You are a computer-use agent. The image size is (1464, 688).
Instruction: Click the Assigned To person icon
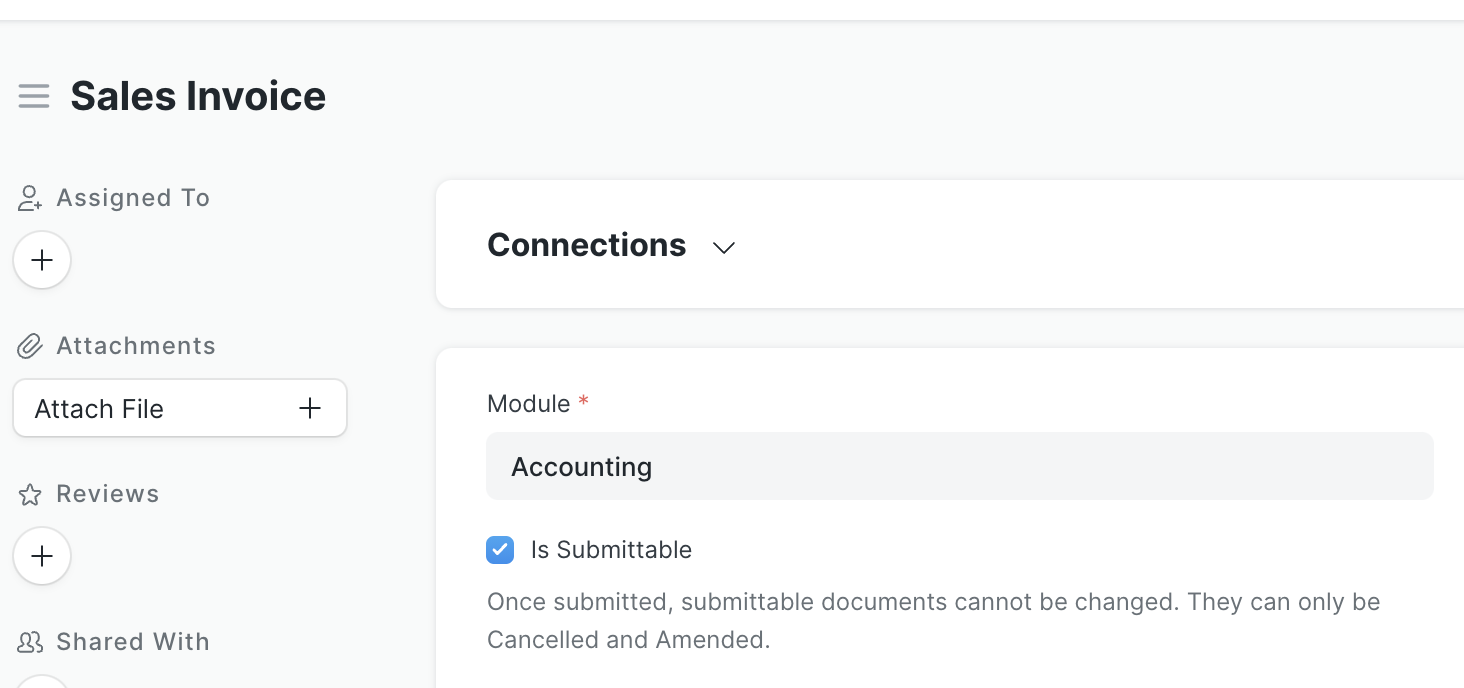coord(30,198)
